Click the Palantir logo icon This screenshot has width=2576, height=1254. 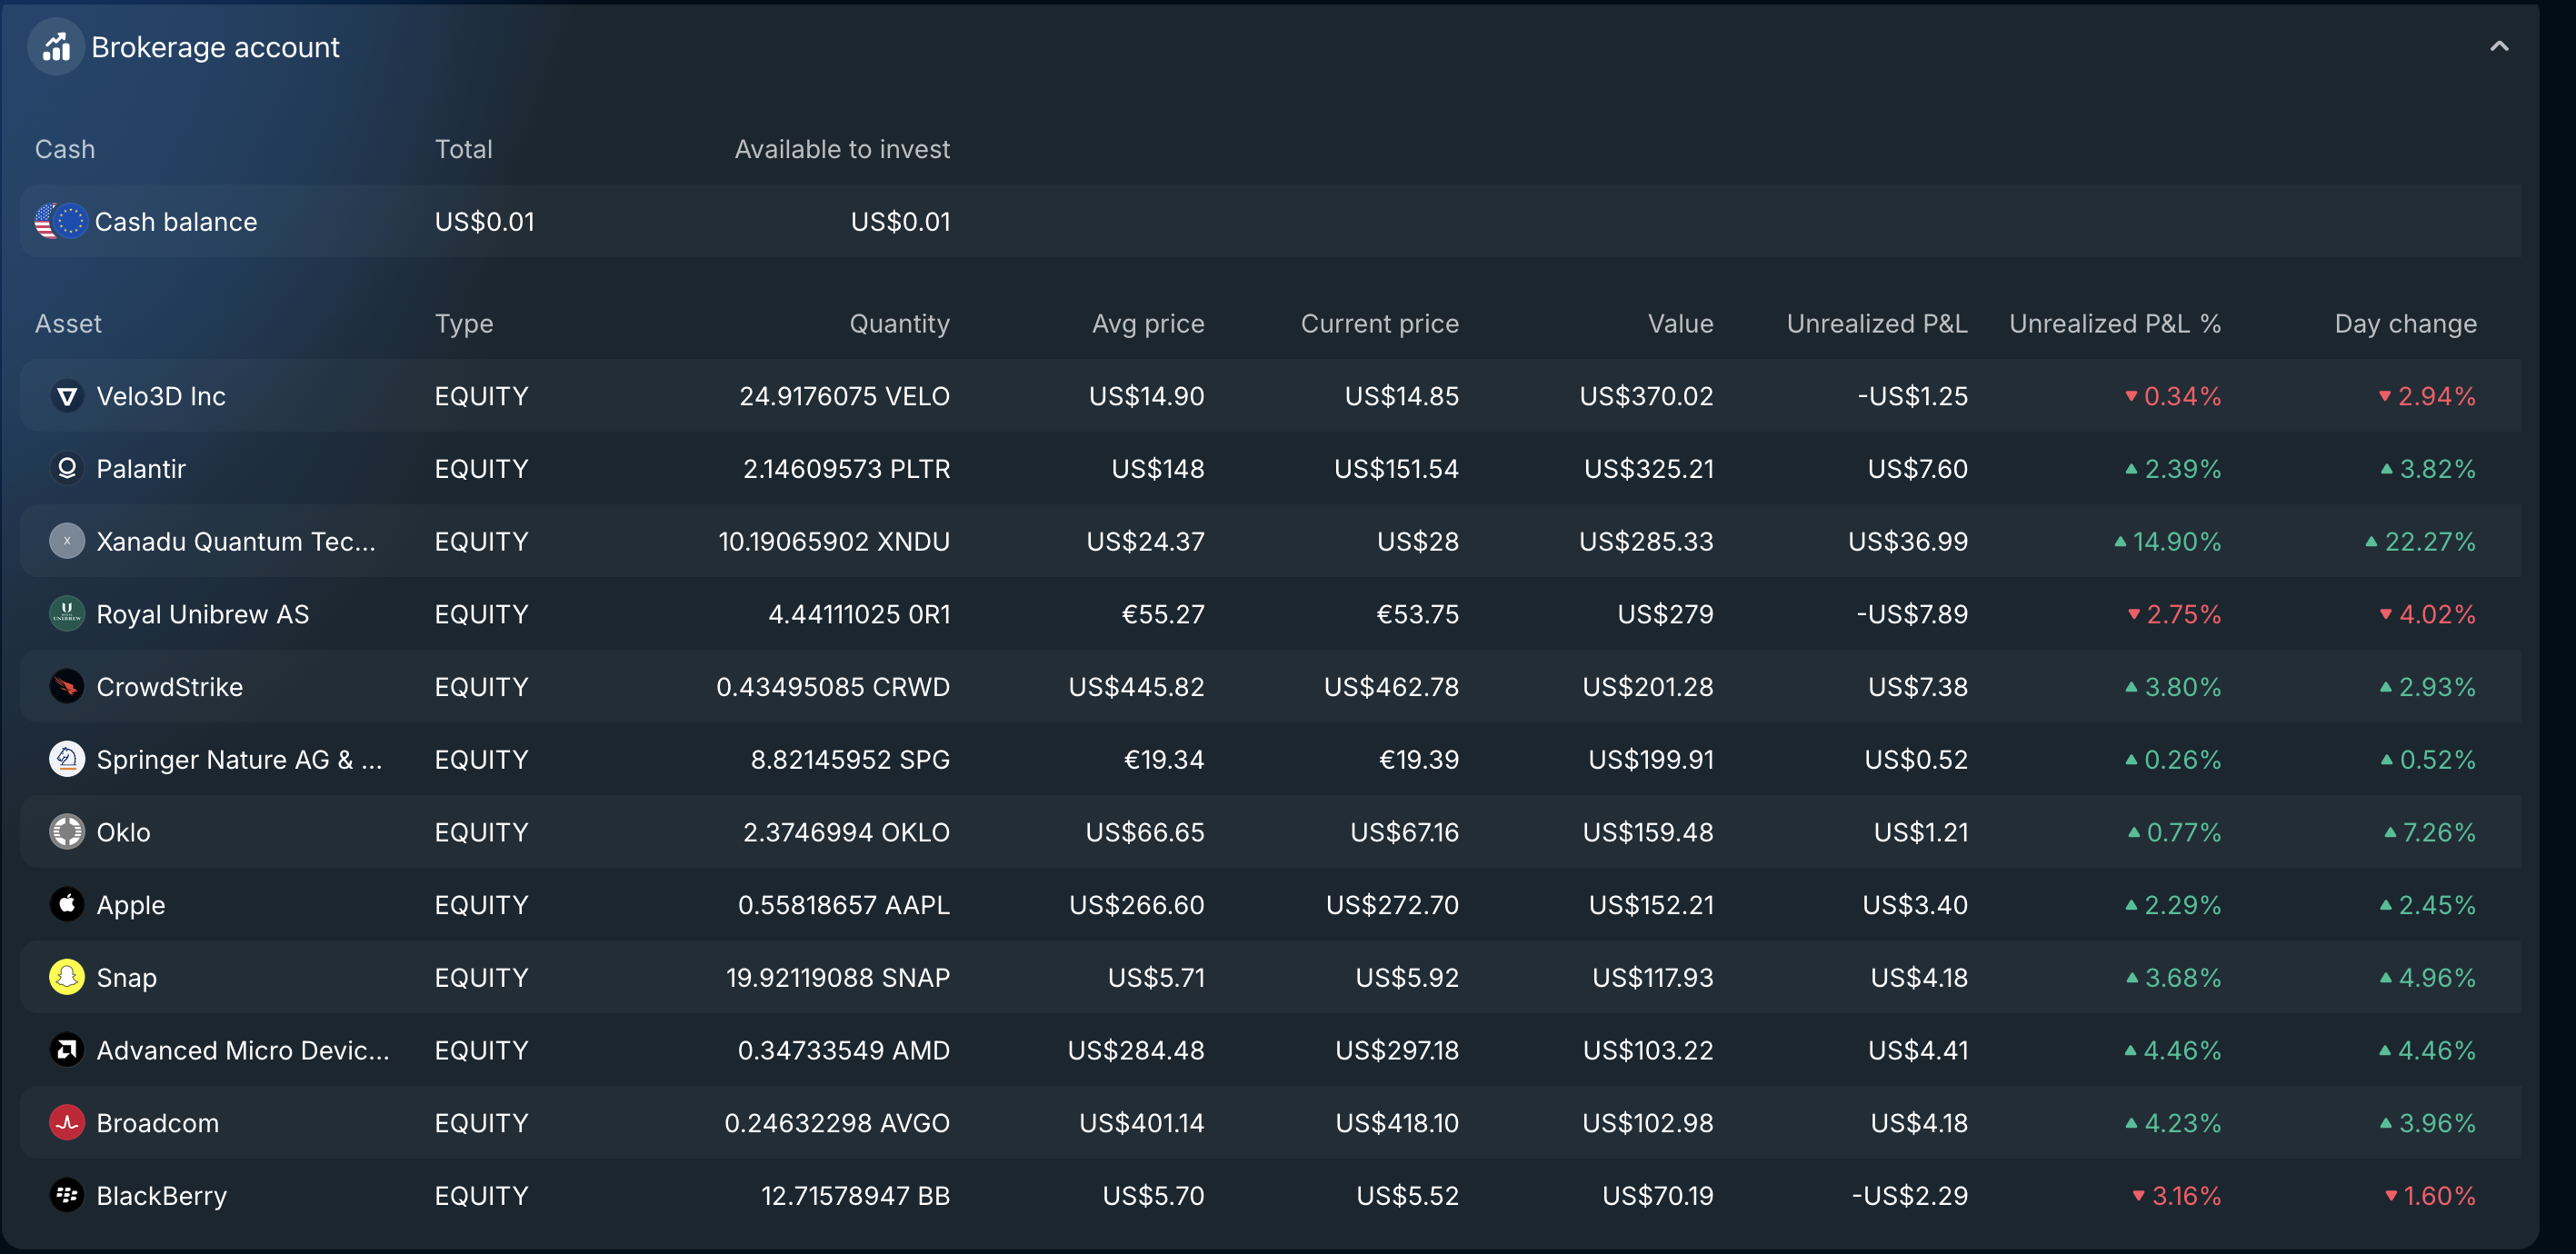tap(67, 469)
